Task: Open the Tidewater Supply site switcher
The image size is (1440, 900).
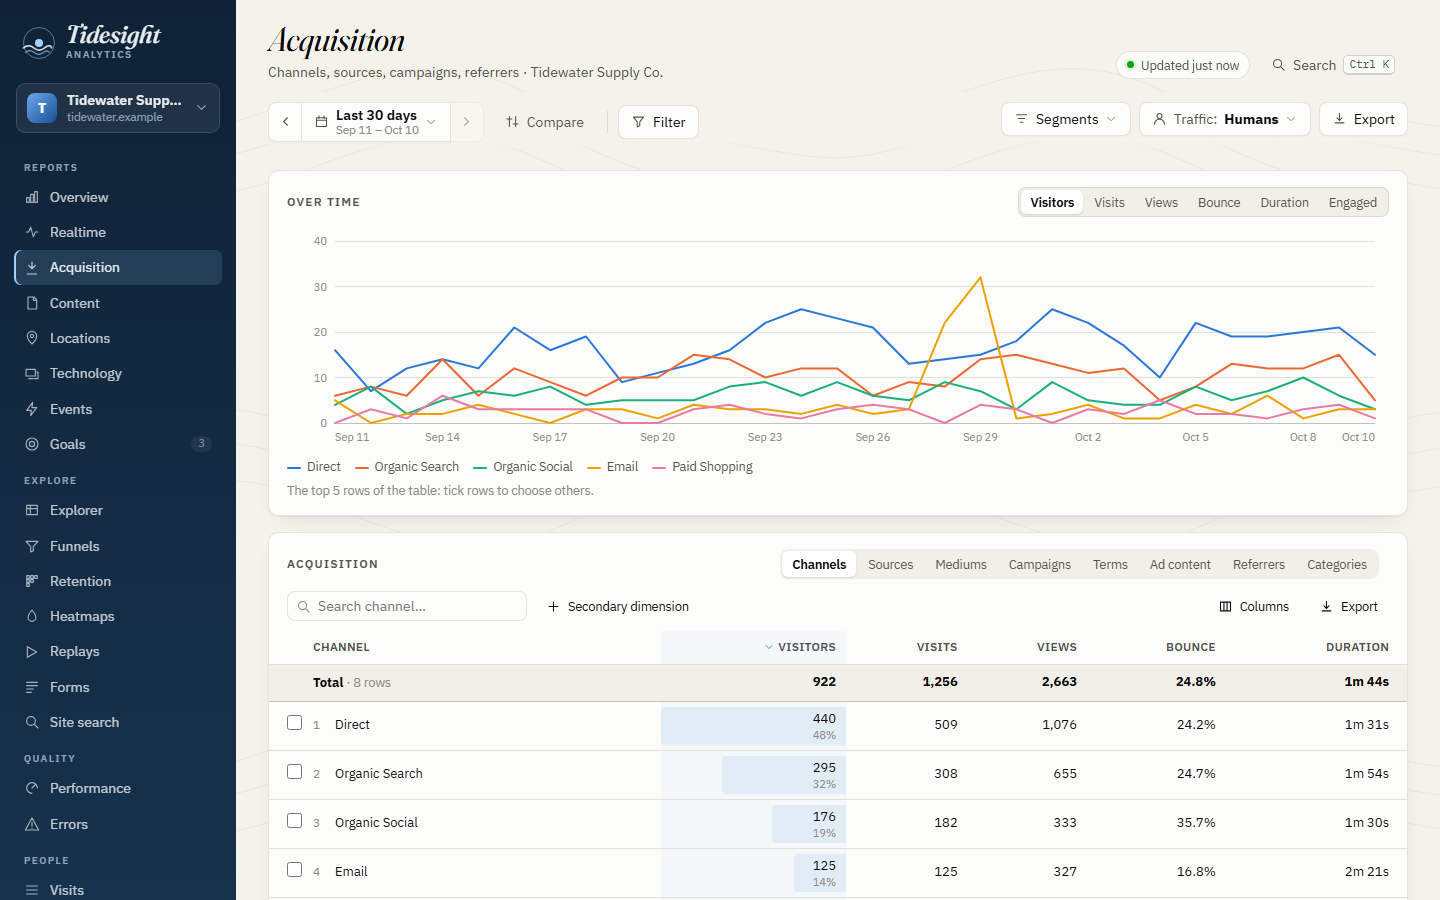Action: [118, 108]
